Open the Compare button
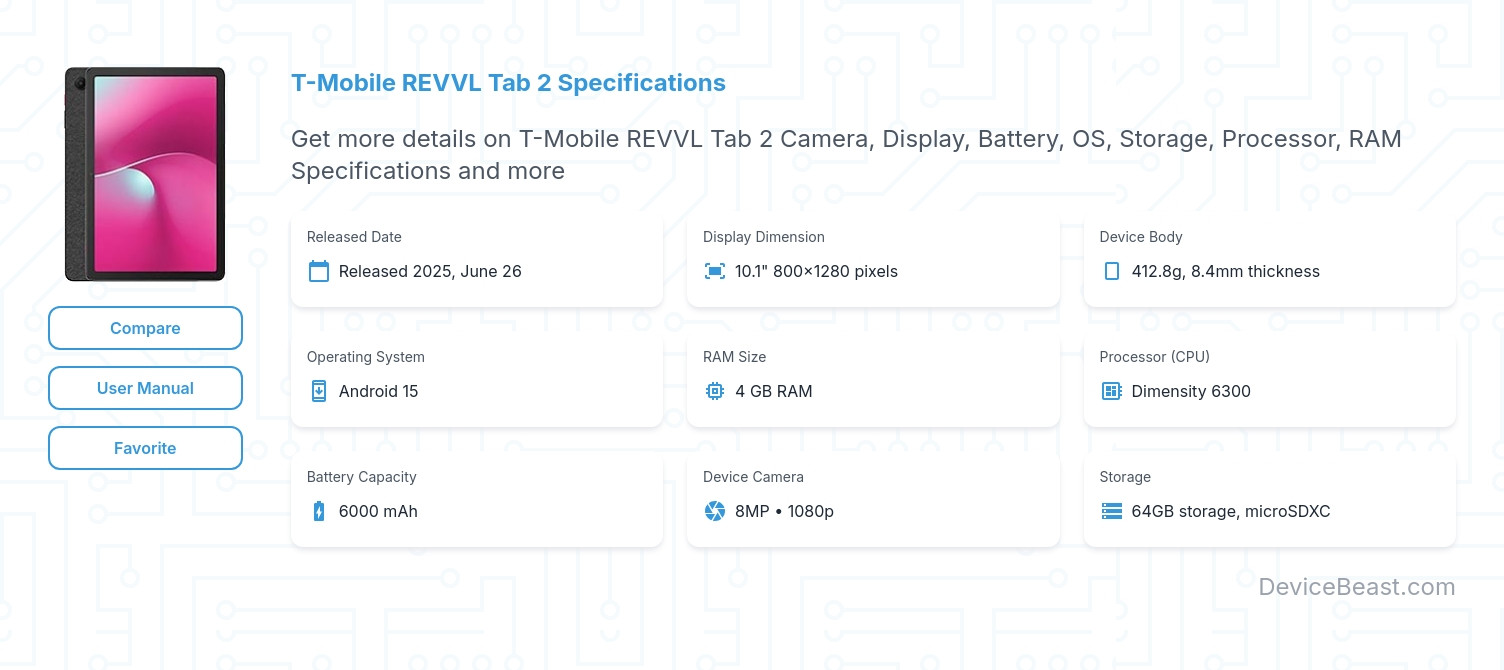1504x670 pixels. [x=145, y=328]
